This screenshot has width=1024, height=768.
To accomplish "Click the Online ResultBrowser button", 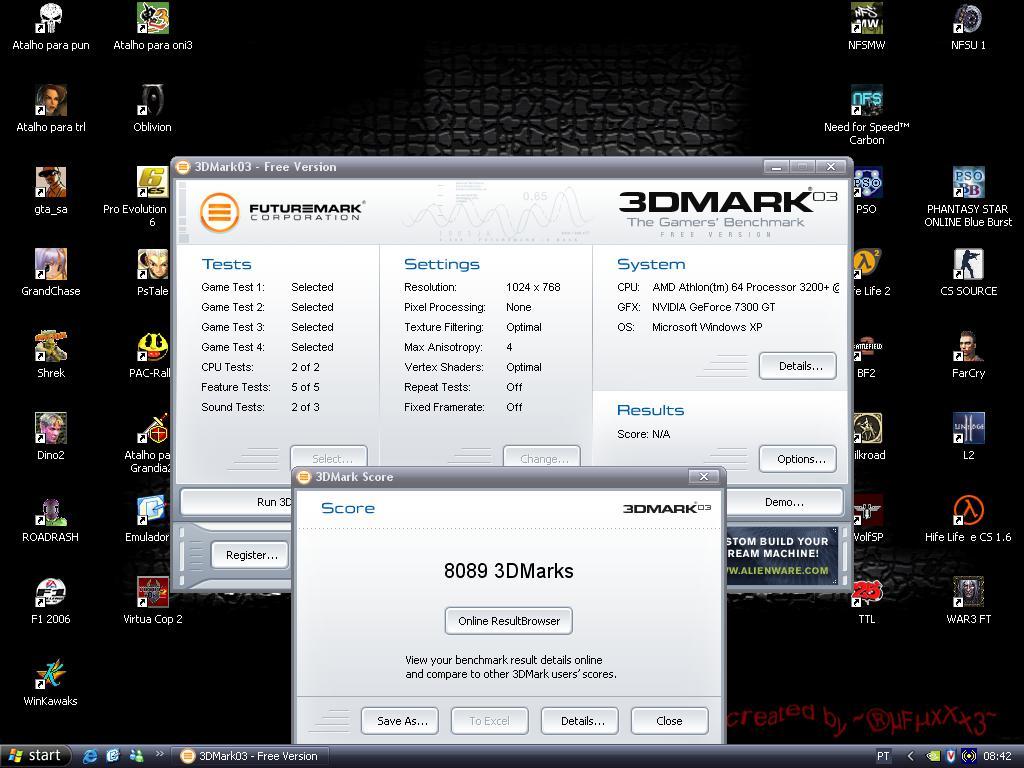I will (509, 621).
